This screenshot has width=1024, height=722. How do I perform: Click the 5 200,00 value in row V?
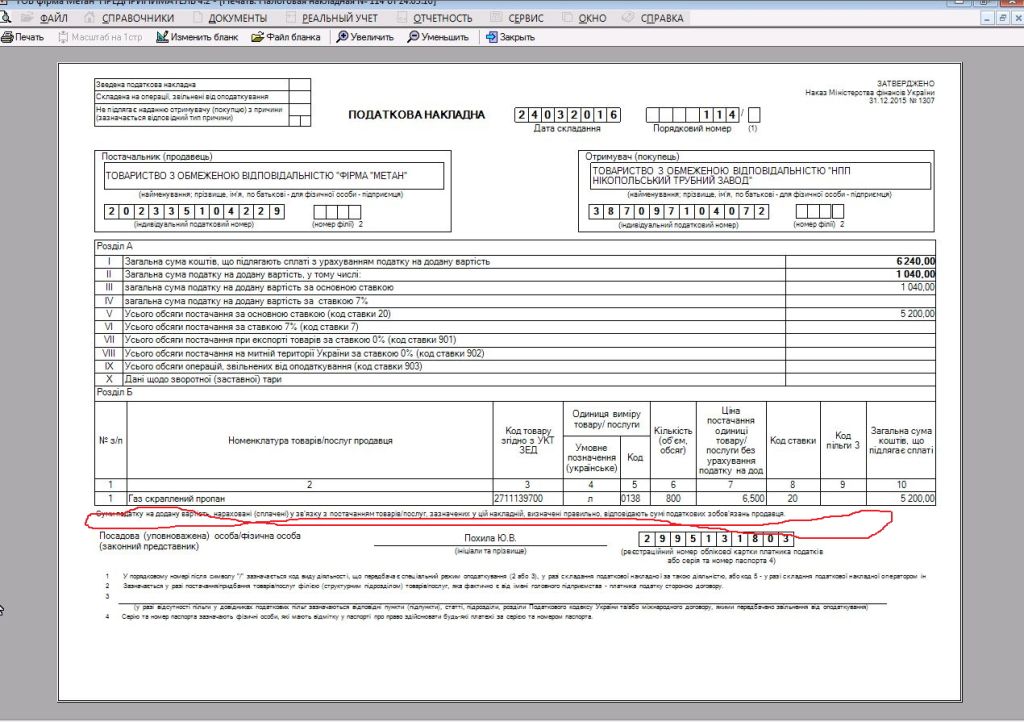tap(917, 313)
